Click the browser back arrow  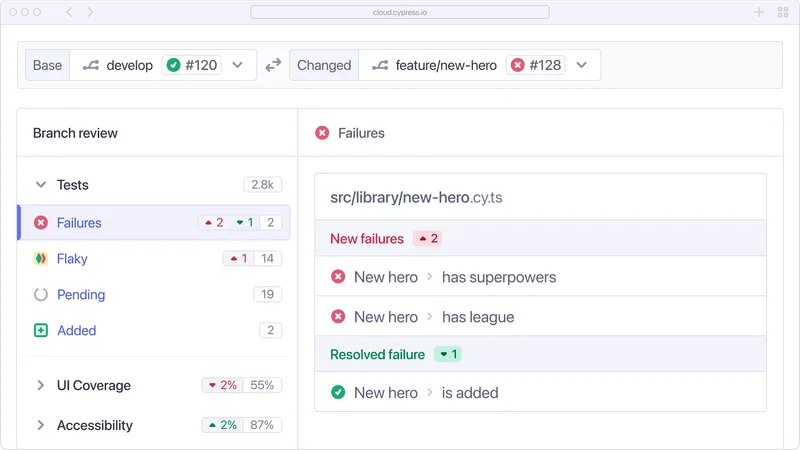[69, 12]
